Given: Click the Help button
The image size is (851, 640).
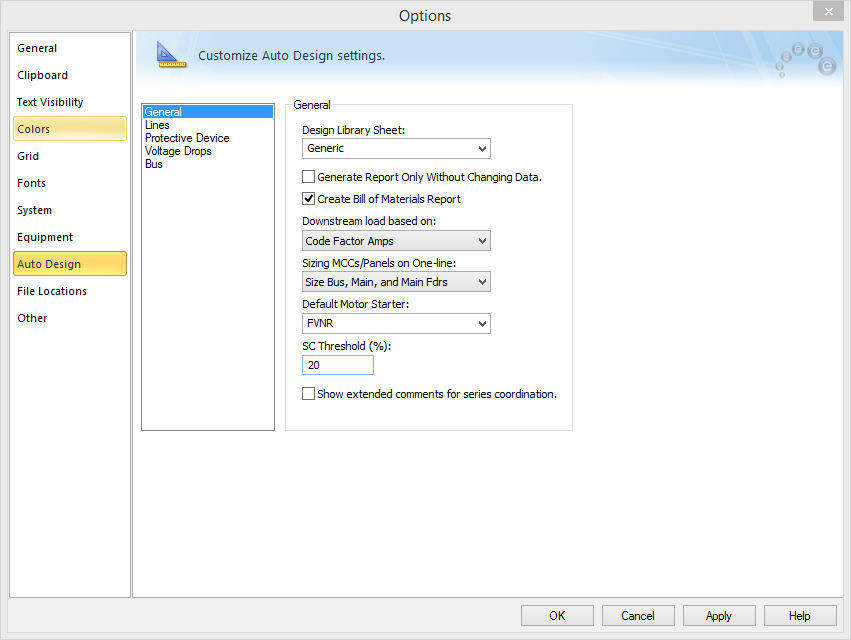Looking at the screenshot, I should coord(799,616).
